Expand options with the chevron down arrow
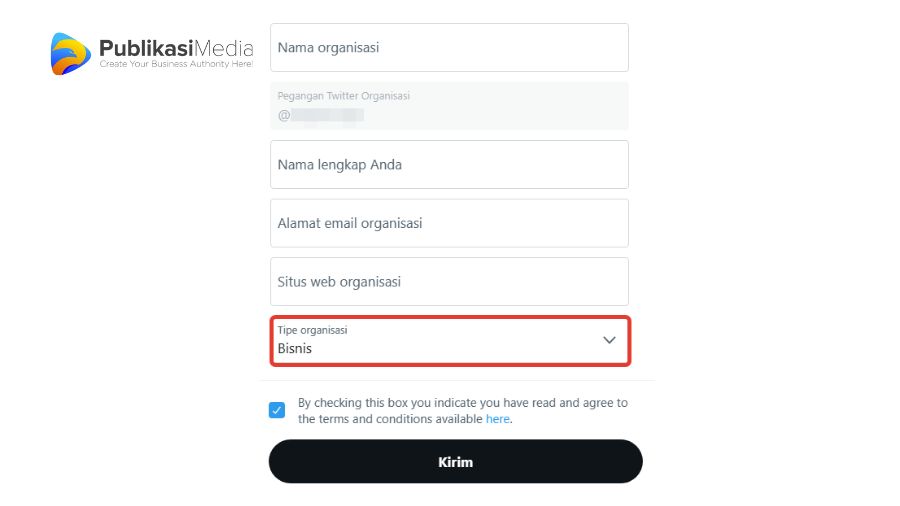This screenshot has height=506, width=900. pyautogui.click(x=609, y=340)
